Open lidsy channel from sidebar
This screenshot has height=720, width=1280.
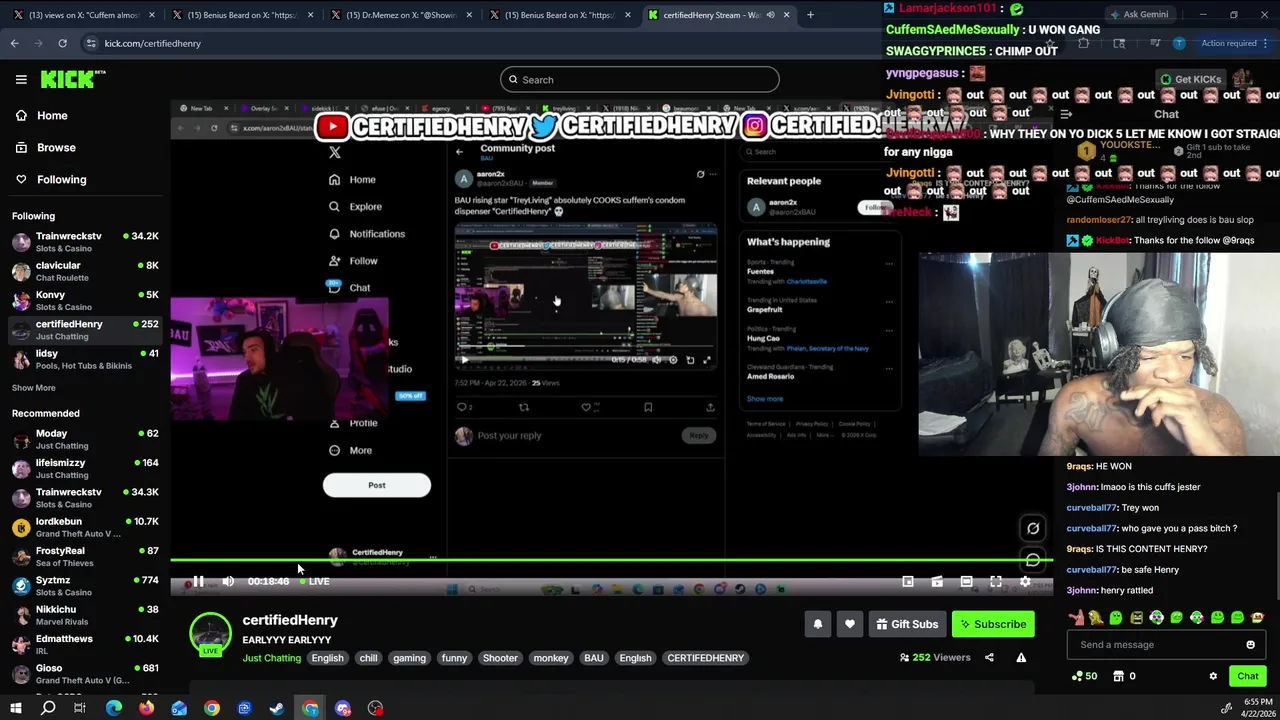tap(85, 359)
